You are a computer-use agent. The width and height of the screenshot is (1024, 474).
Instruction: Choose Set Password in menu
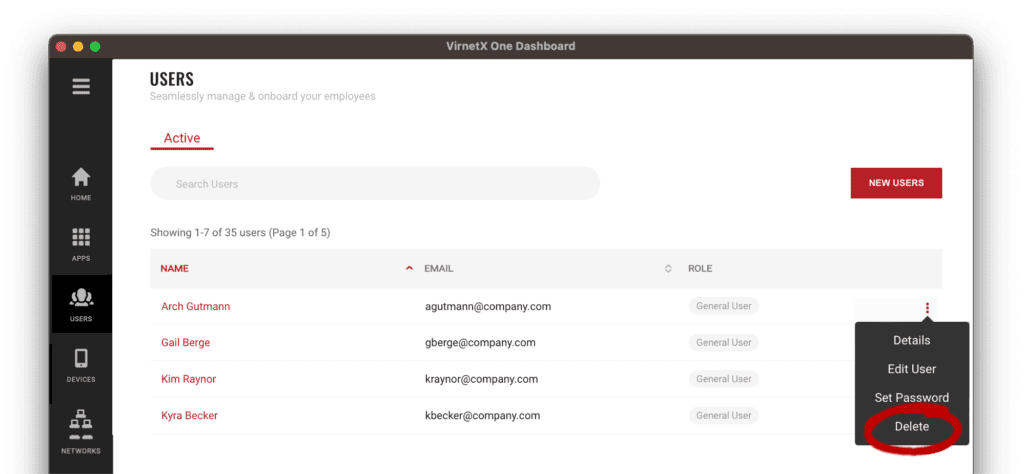911,398
